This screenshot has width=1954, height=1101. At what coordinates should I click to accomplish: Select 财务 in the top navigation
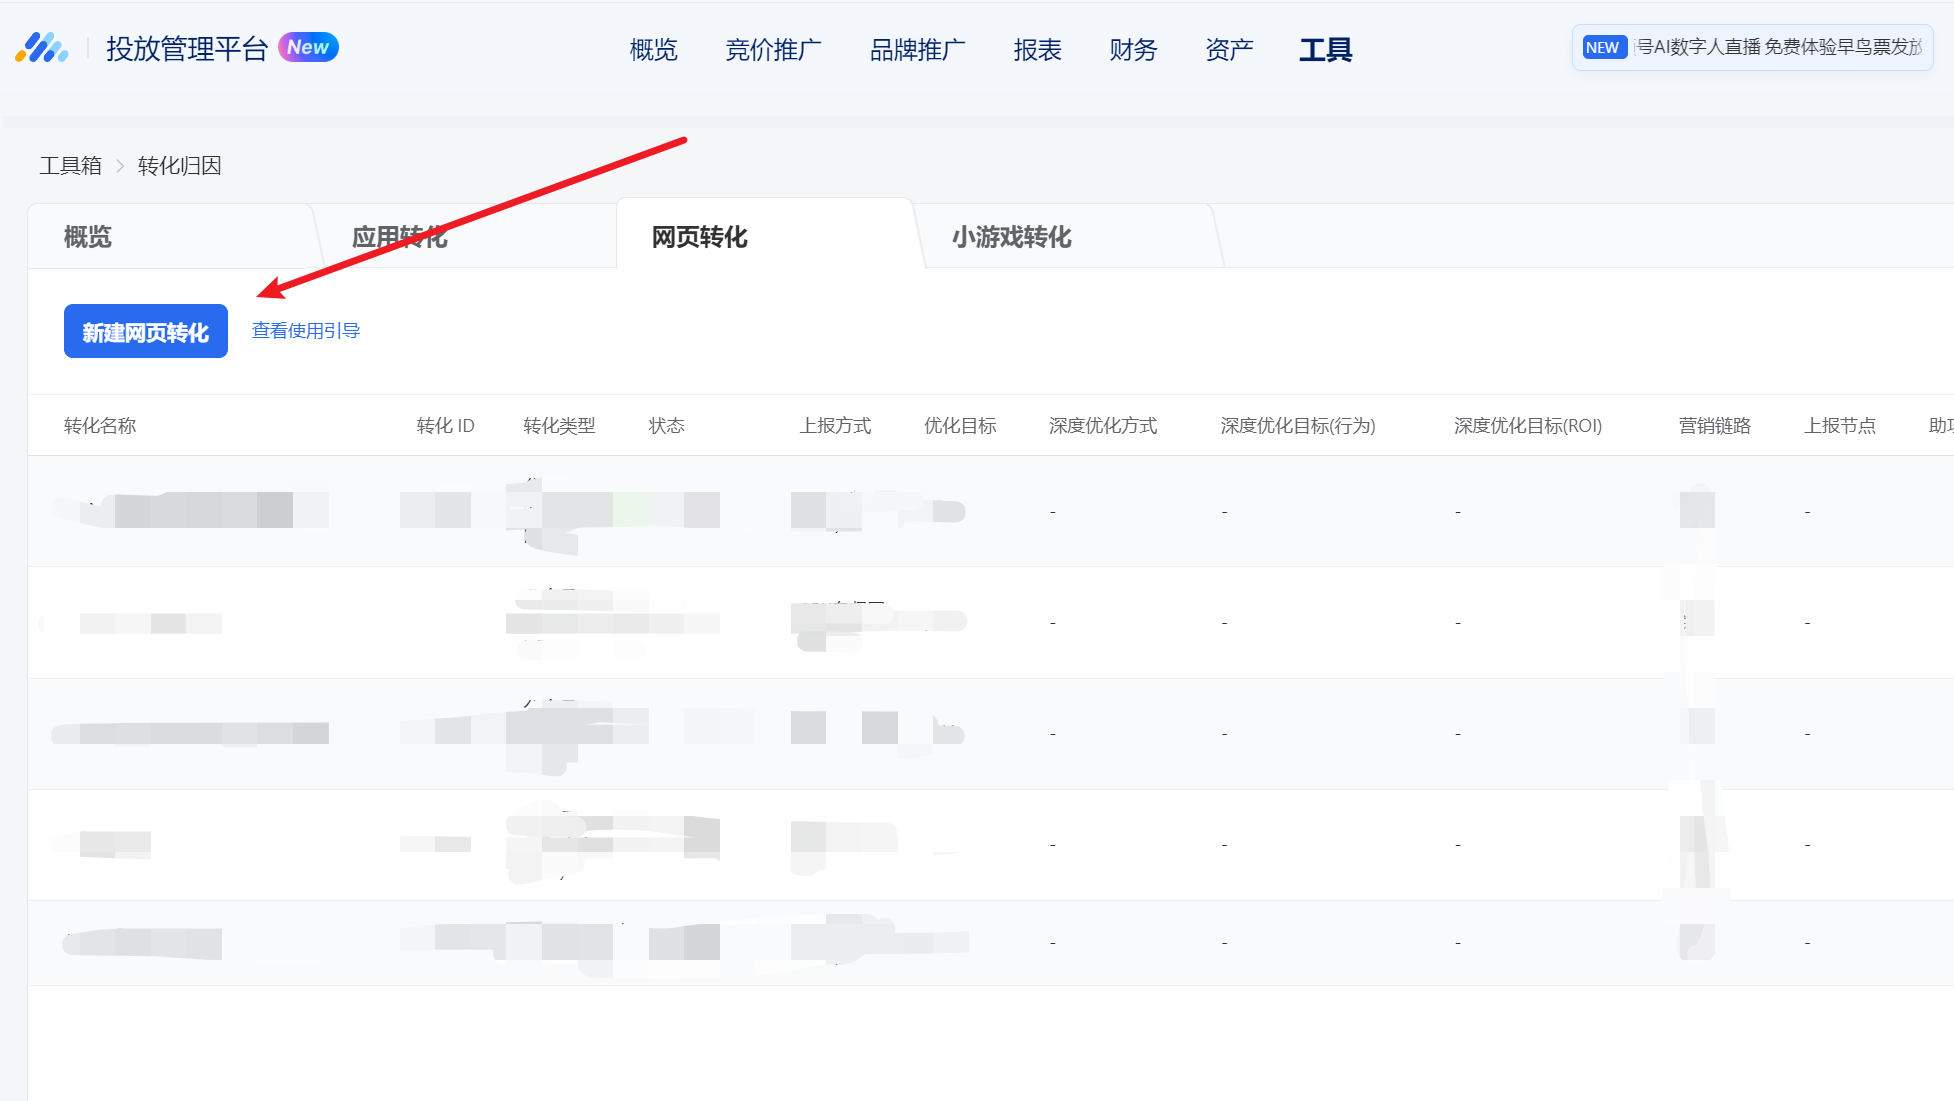point(1133,49)
